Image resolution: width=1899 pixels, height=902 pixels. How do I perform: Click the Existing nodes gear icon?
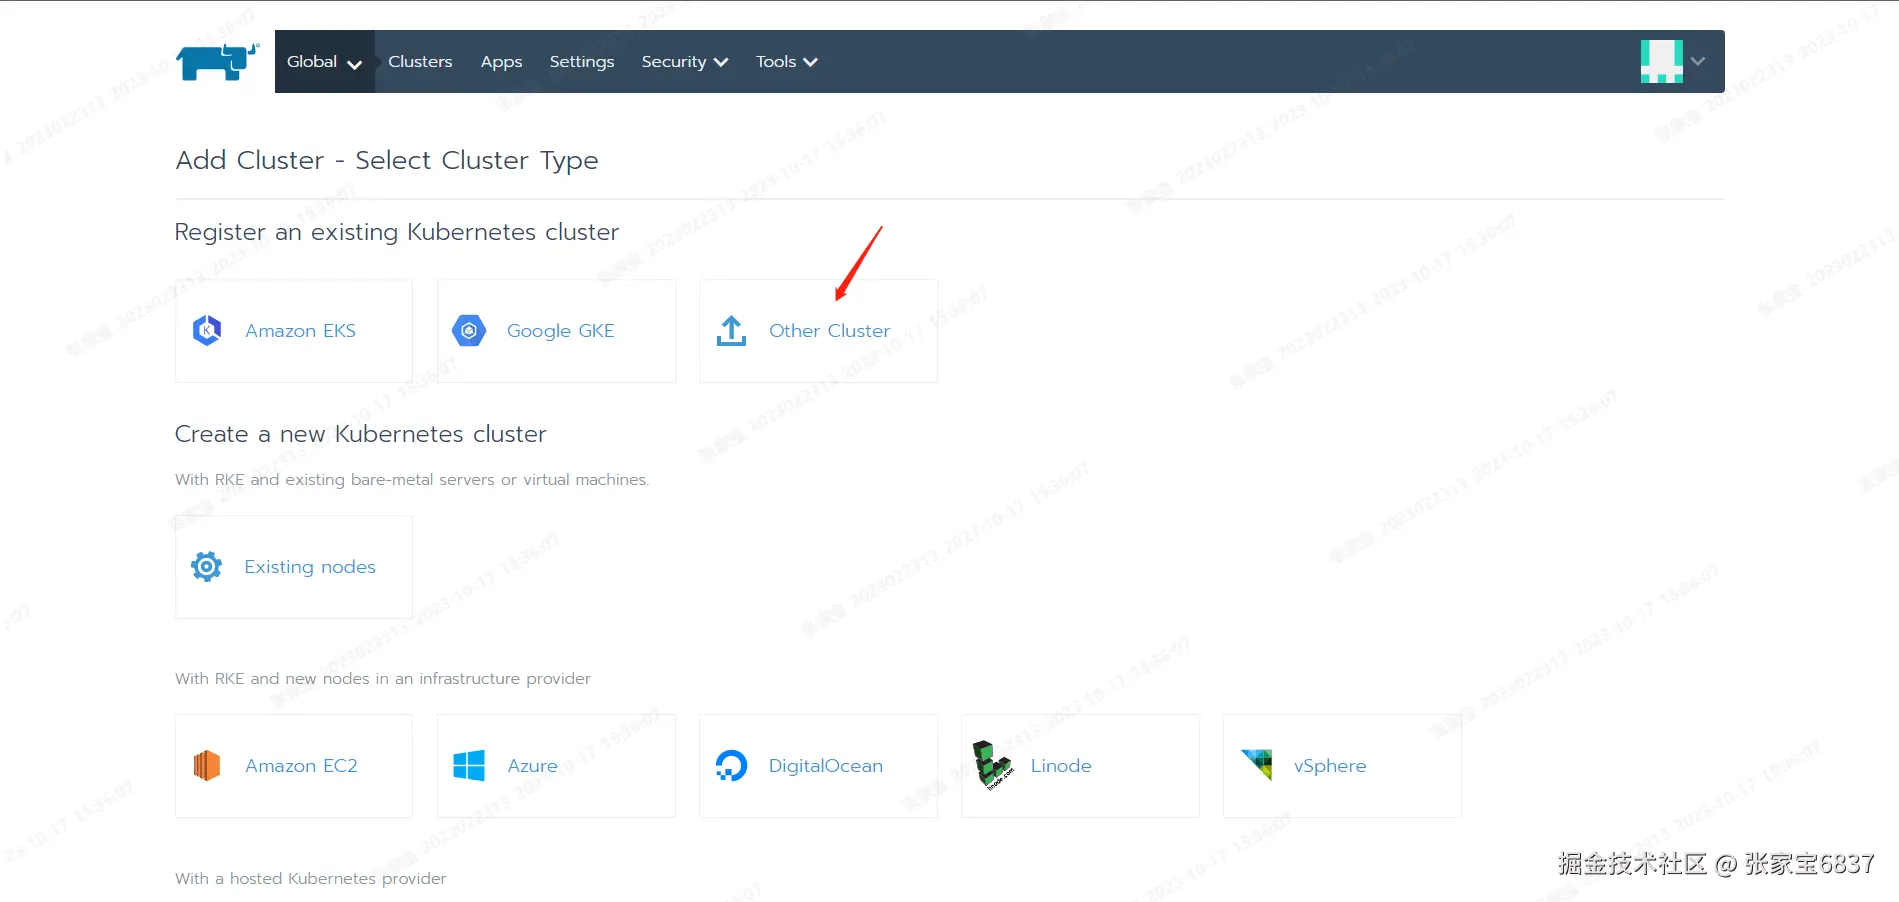coord(207,567)
